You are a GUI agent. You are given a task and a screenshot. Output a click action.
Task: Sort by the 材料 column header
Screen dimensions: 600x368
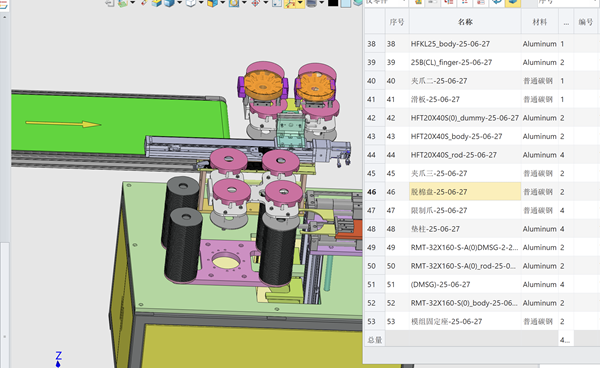tap(540, 22)
